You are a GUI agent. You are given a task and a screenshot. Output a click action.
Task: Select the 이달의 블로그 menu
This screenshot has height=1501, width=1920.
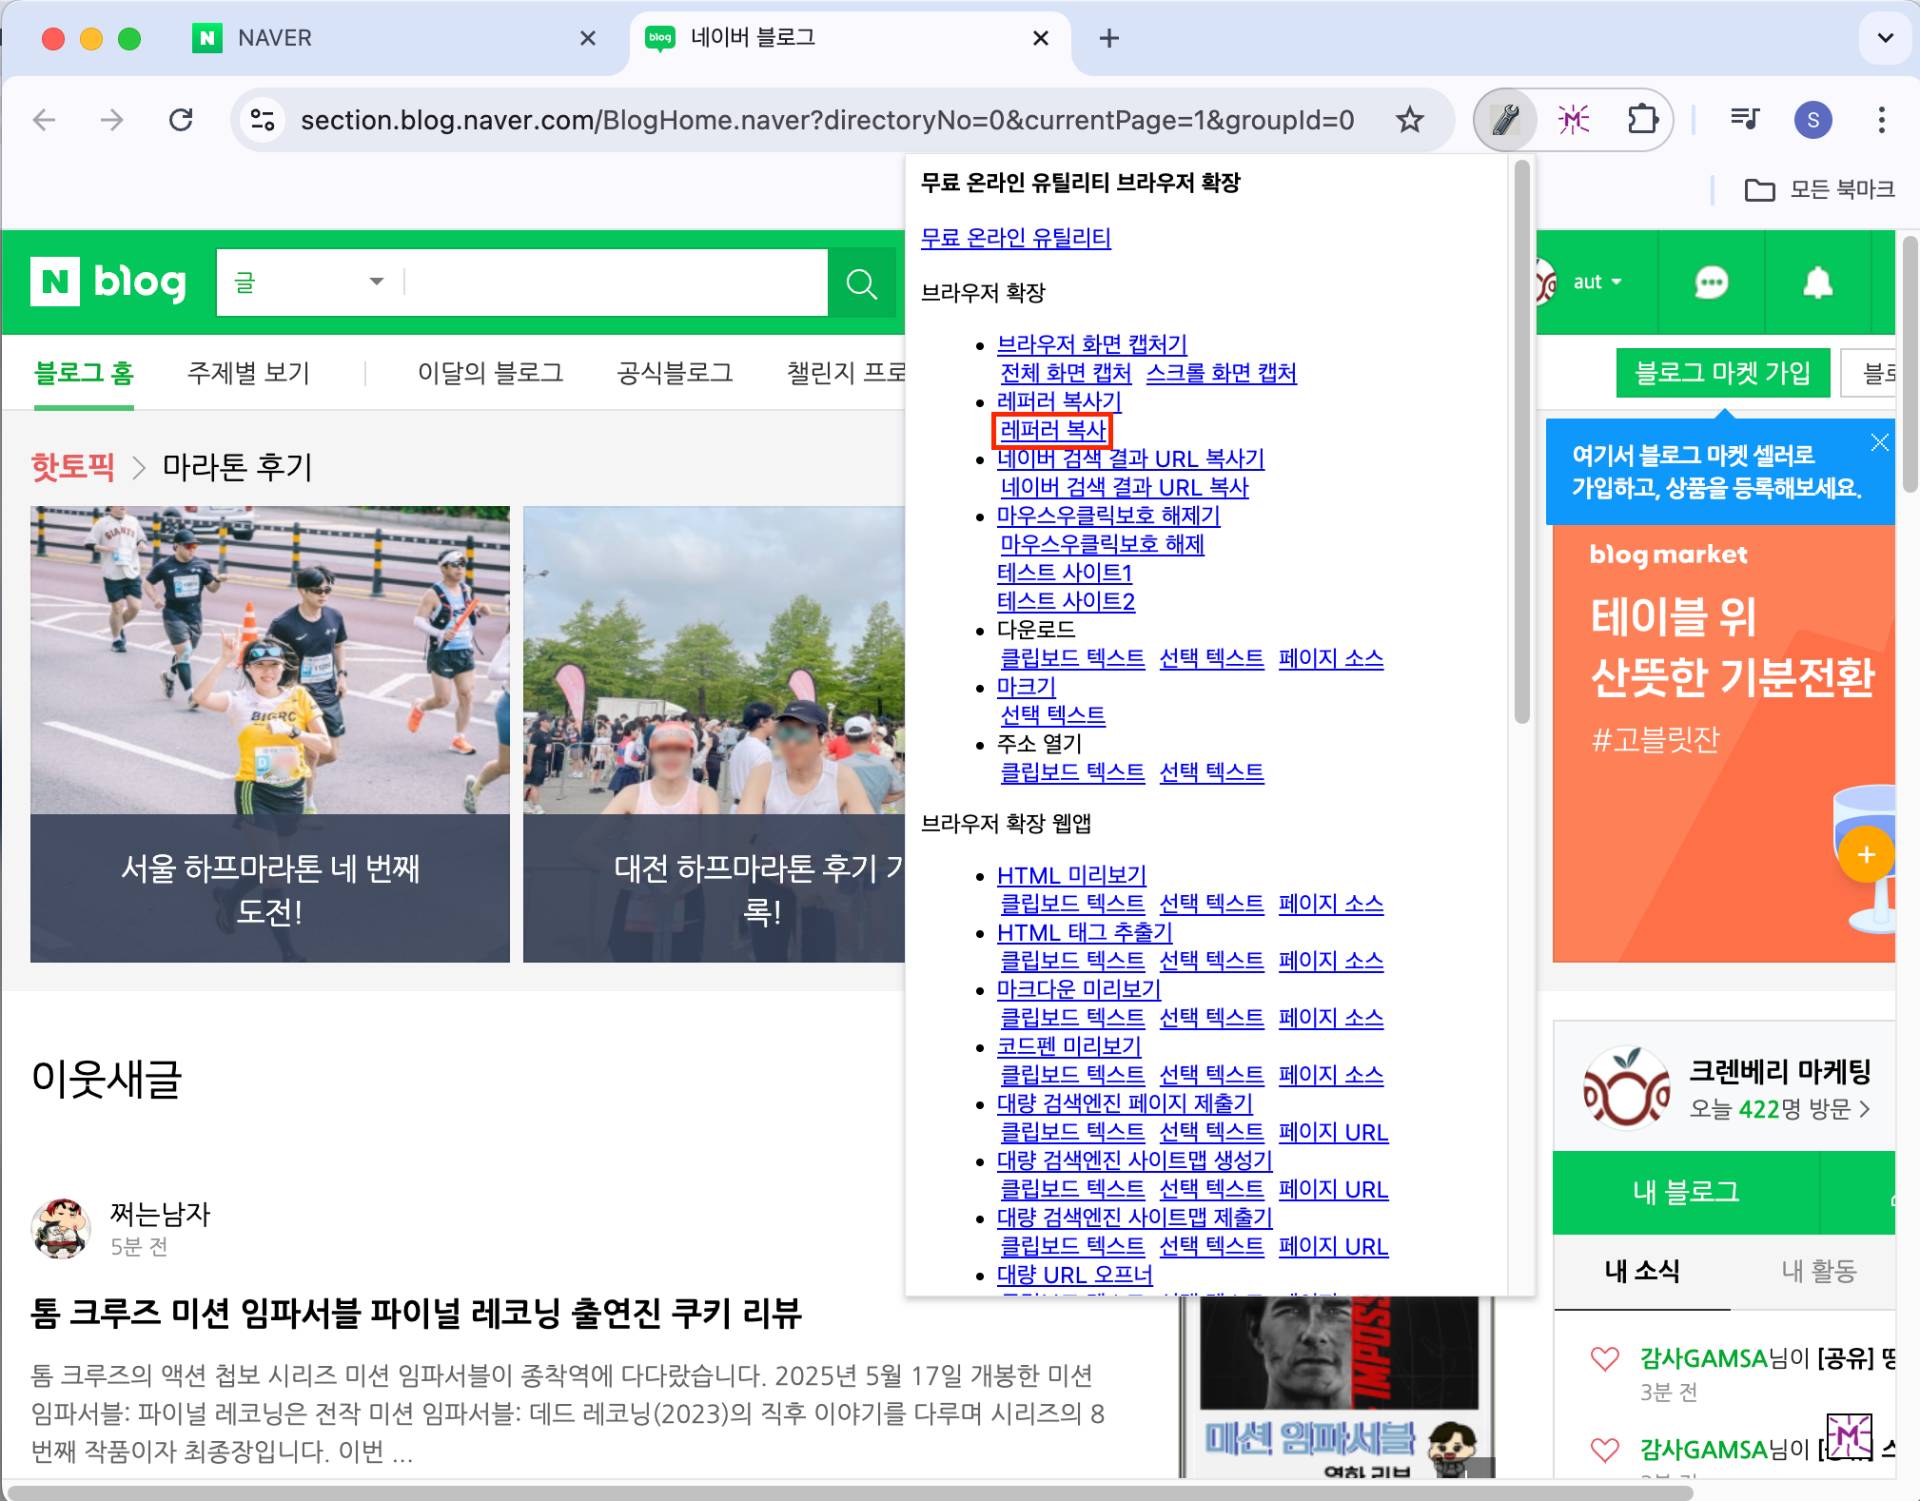(x=490, y=373)
